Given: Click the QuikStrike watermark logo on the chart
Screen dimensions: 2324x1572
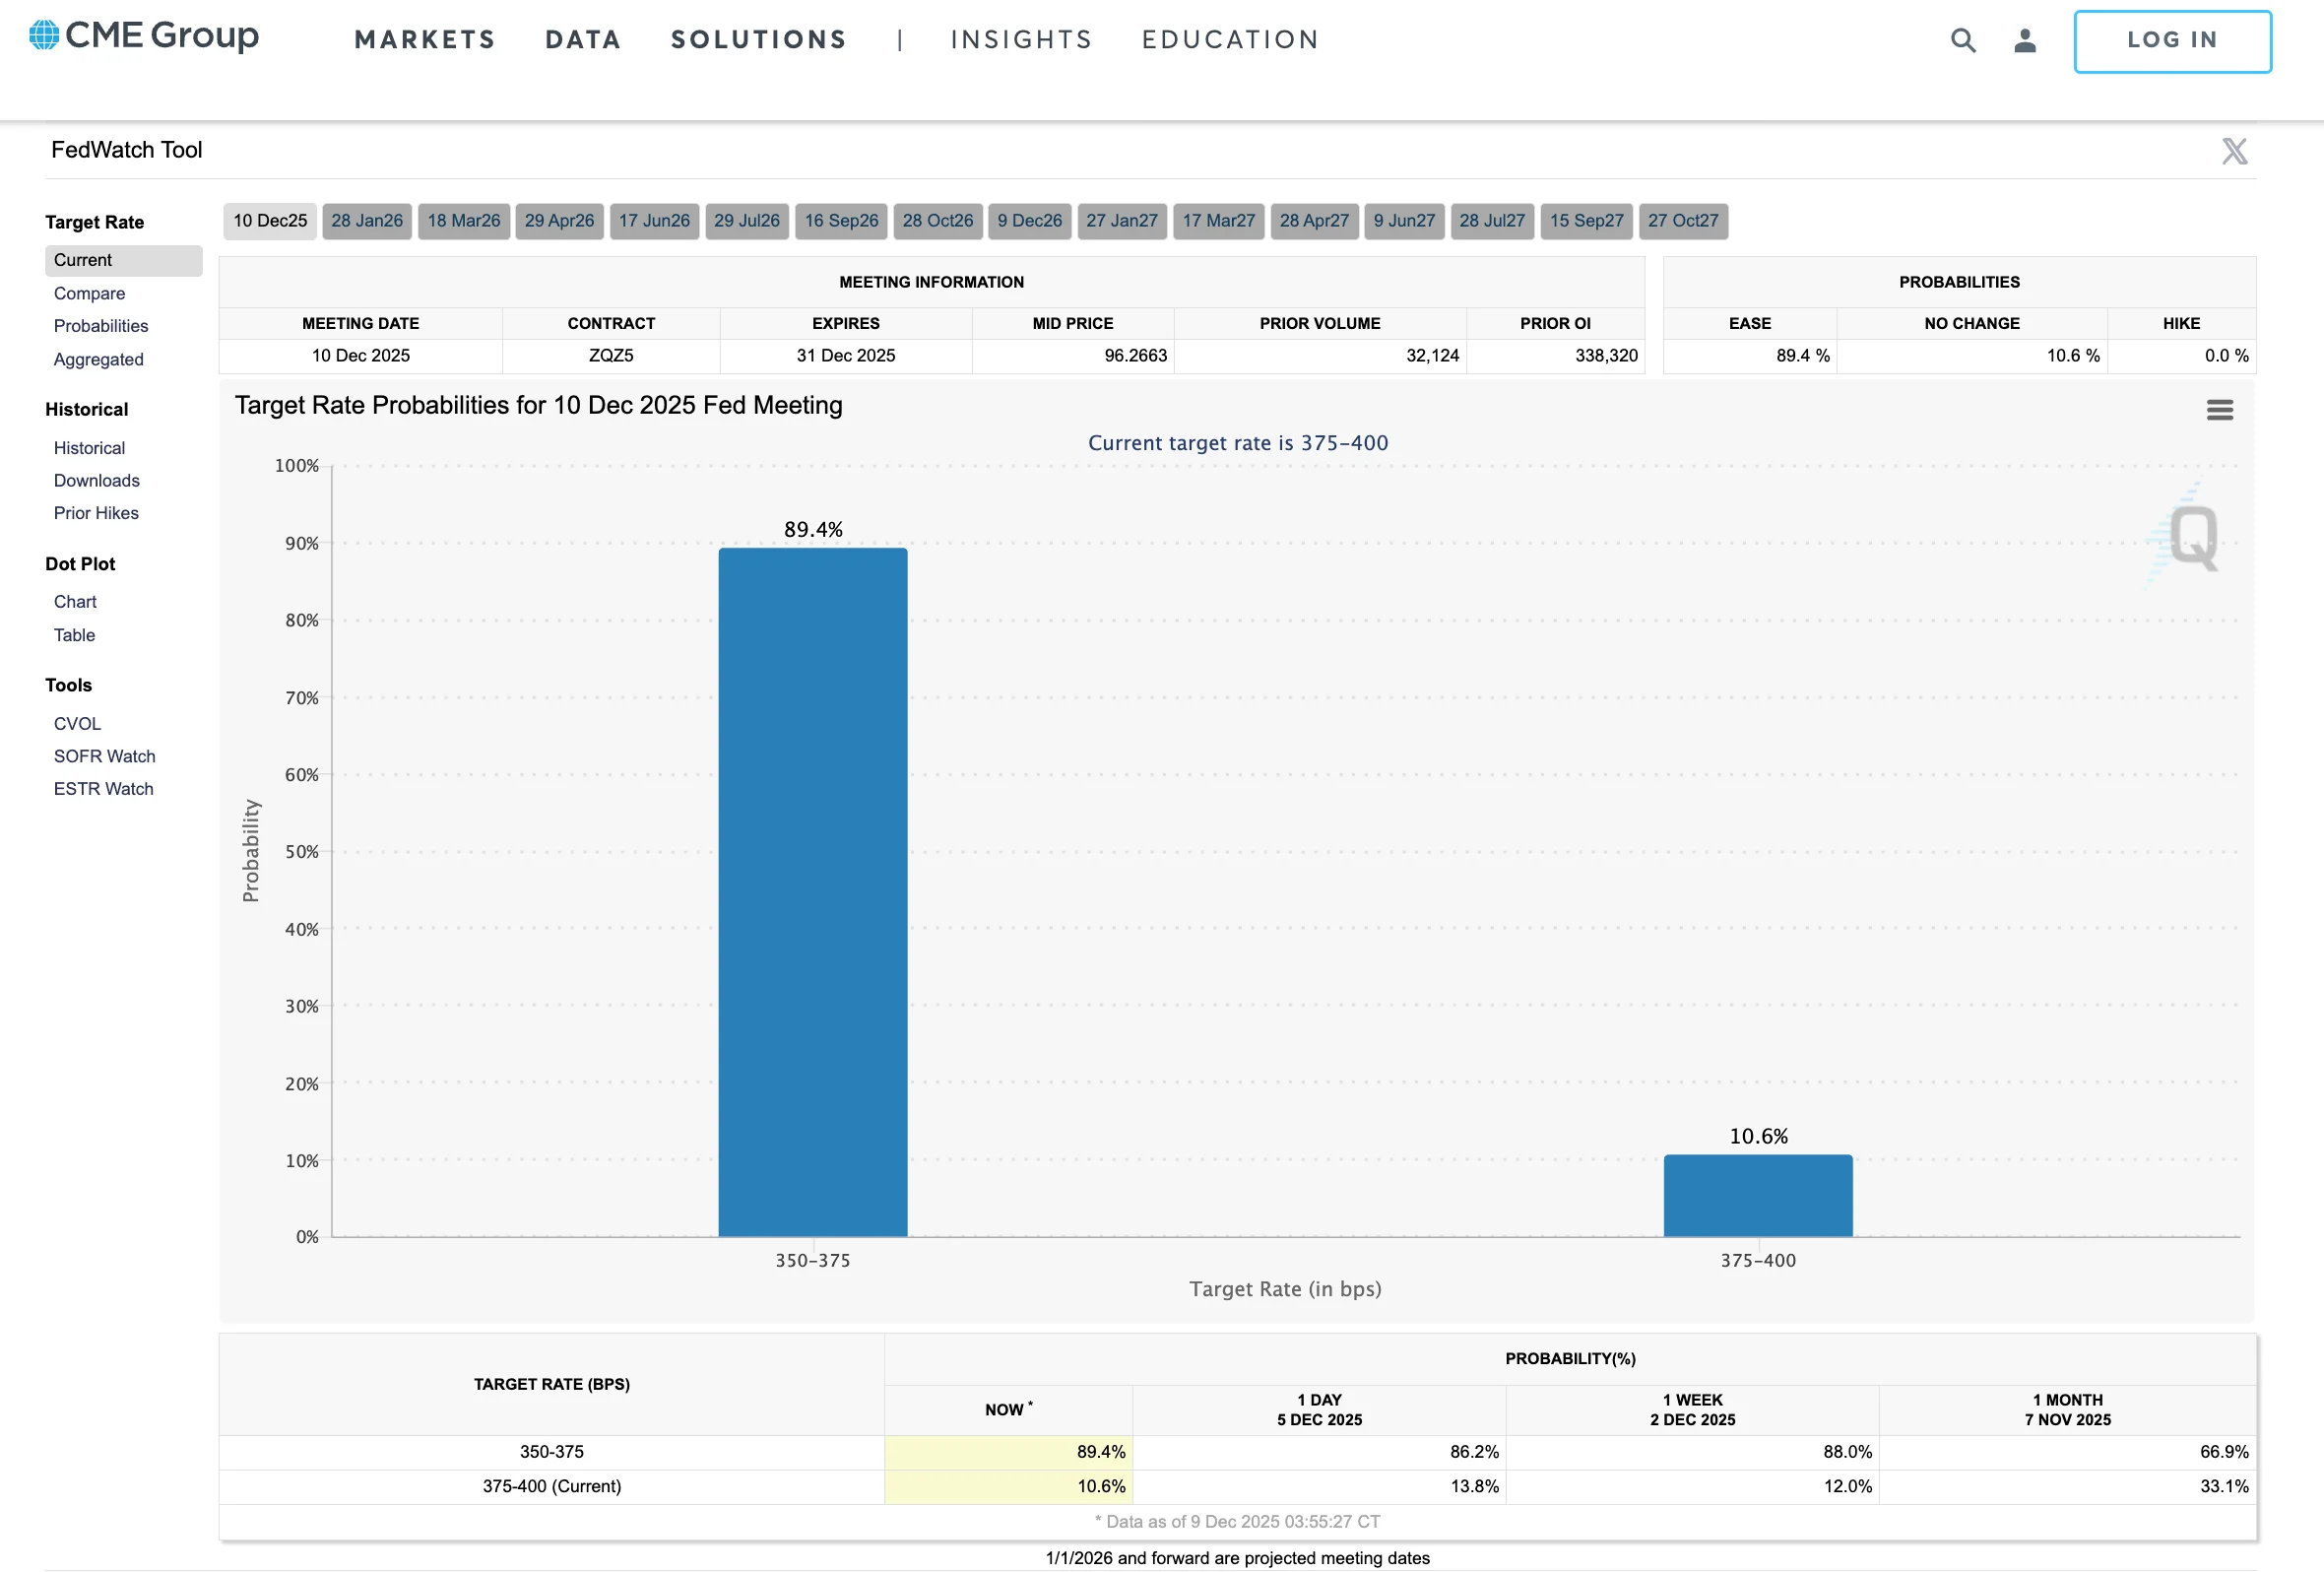Looking at the screenshot, I should pyautogui.click(x=2190, y=537).
